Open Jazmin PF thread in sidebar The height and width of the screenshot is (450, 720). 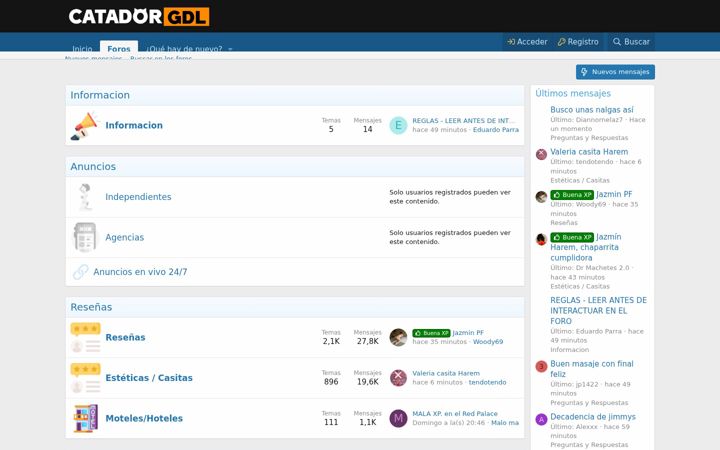click(x=614, y=194)
